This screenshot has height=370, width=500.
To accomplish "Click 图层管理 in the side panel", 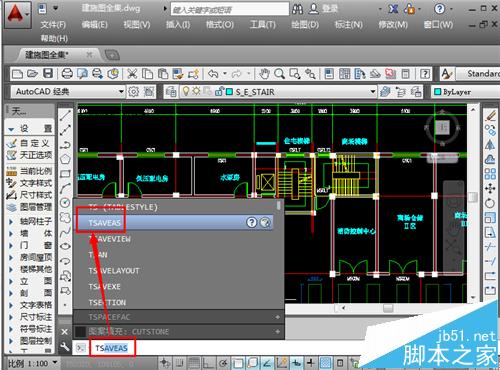I will coord(36,207).
